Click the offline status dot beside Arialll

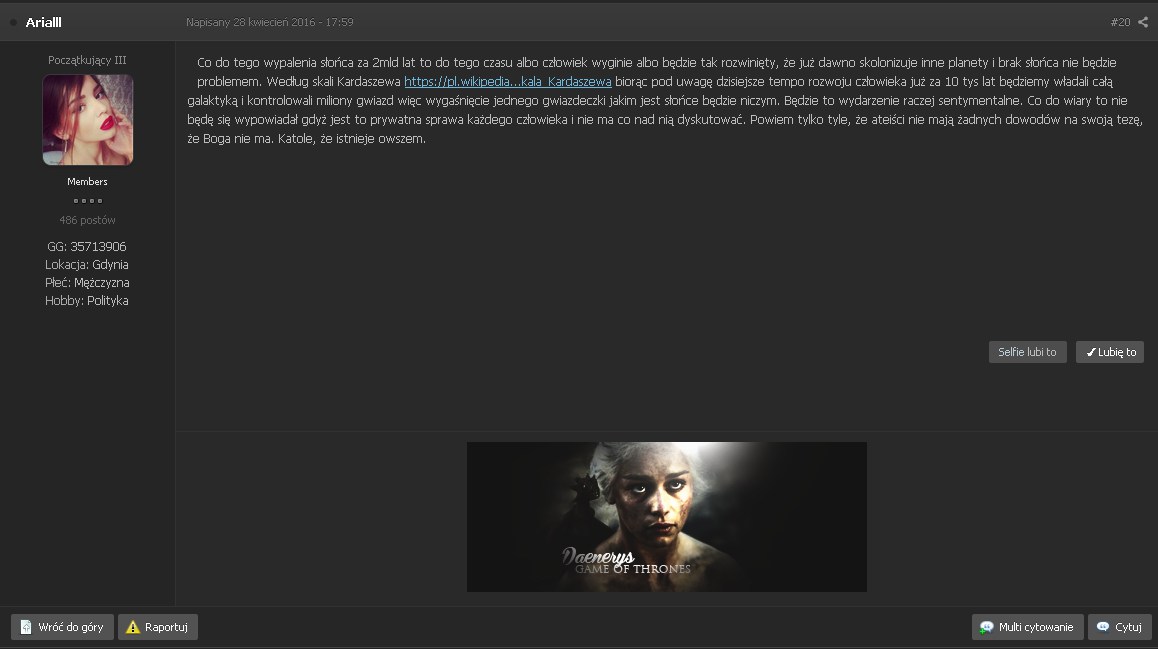(x=13, y=22)
